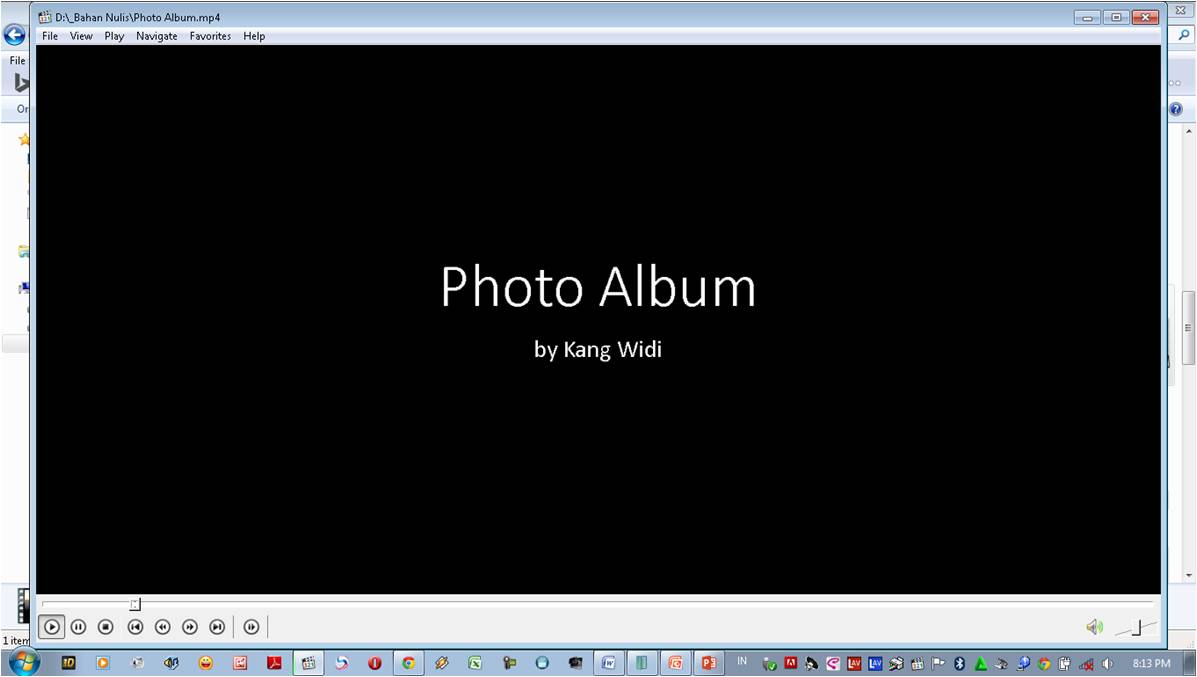This screenshot has height=677, width=1197.
Task: Launch Google Chrome from the taskbar
Action: pyautogui.click(x=408, y=662)
